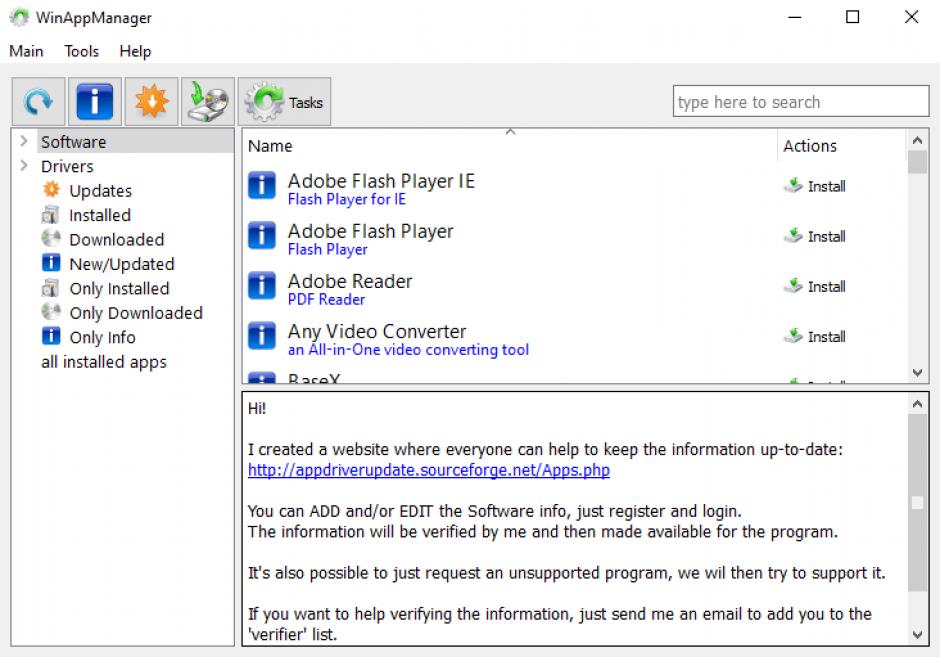
Task: Select the Only Installed filter label
Action: pyautogui.click(x=120, y=289)
